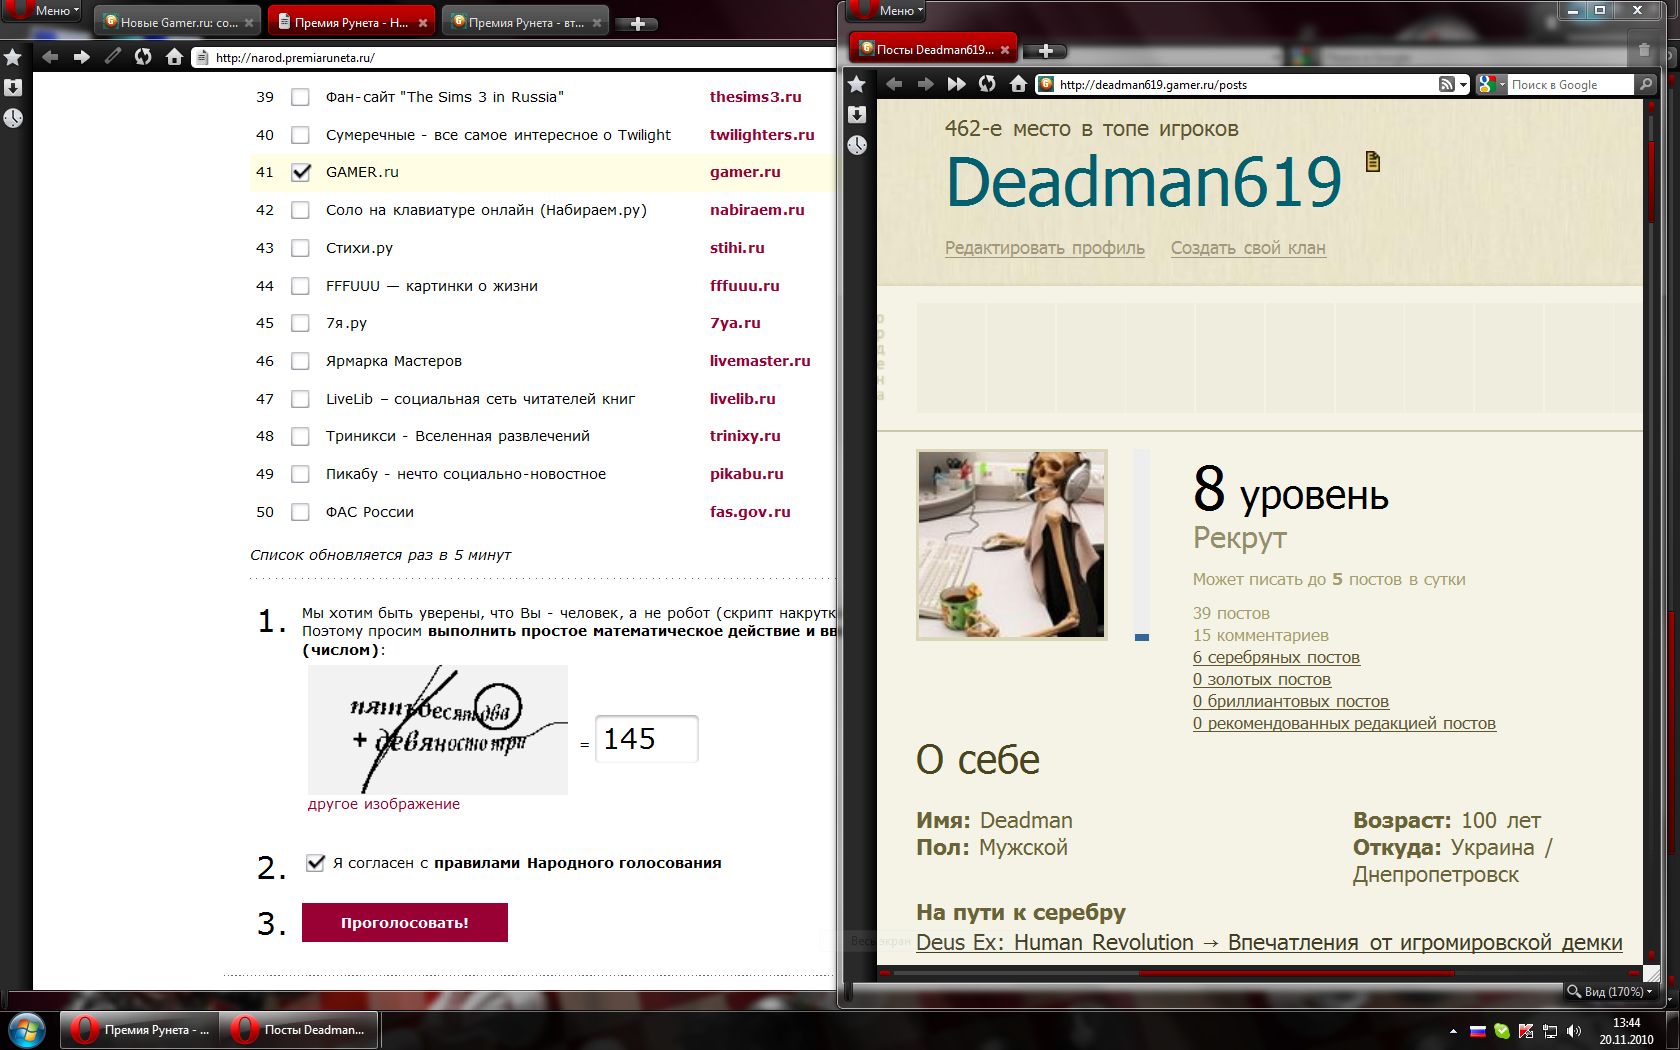Click the skeleton avatar picture
The width and height of the screenshot is (1680, 1050).
1012,545
